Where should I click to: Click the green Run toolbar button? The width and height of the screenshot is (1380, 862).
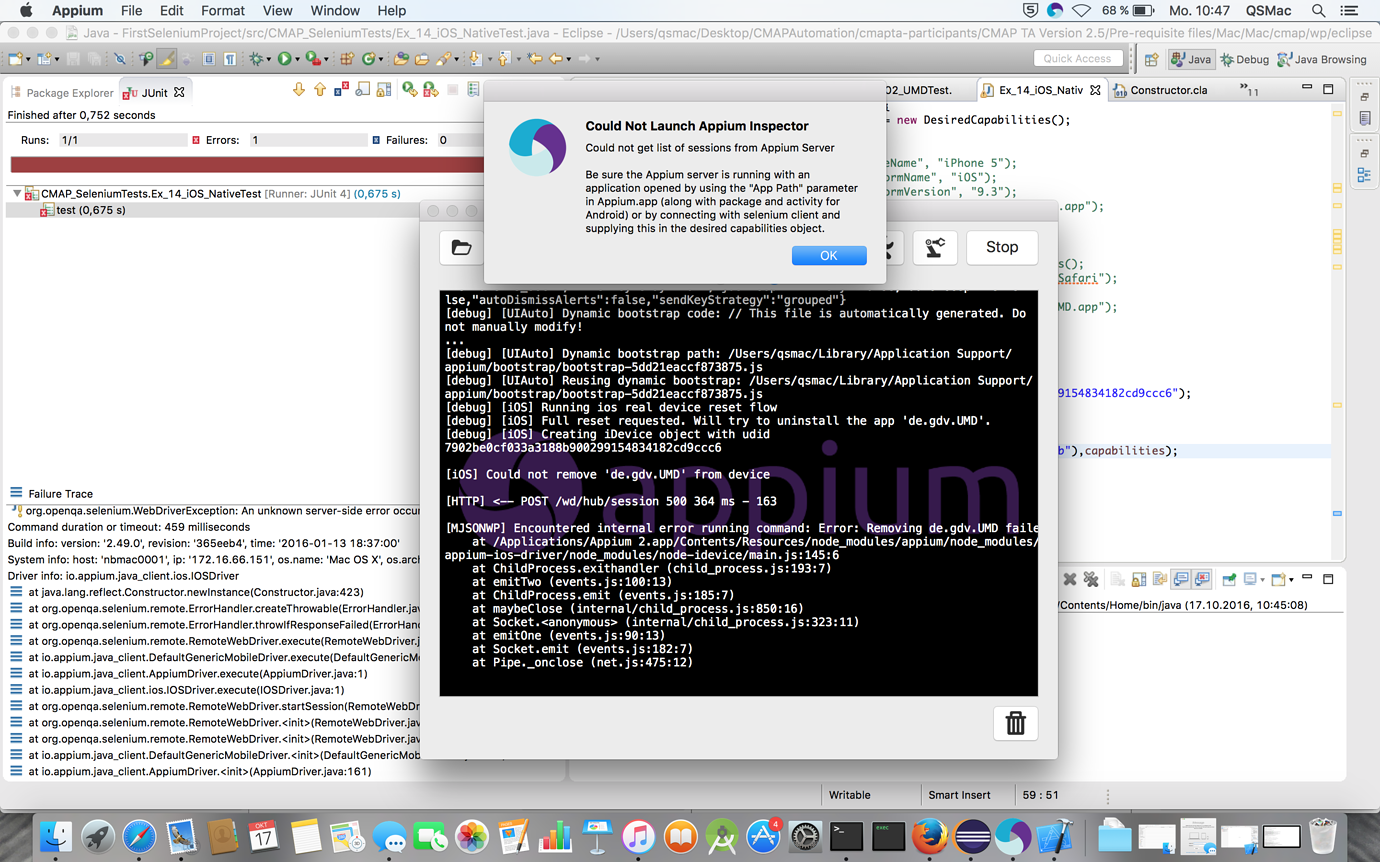(284, 59)
